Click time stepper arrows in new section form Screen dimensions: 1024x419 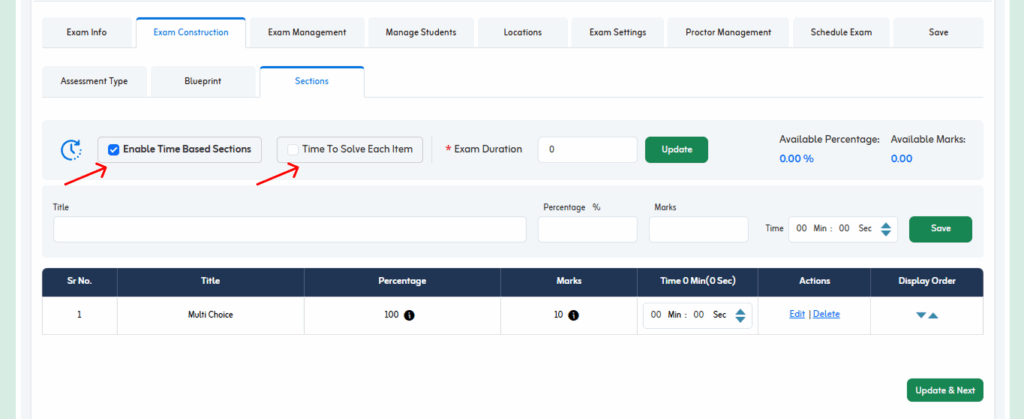click(x=887, y=229)
